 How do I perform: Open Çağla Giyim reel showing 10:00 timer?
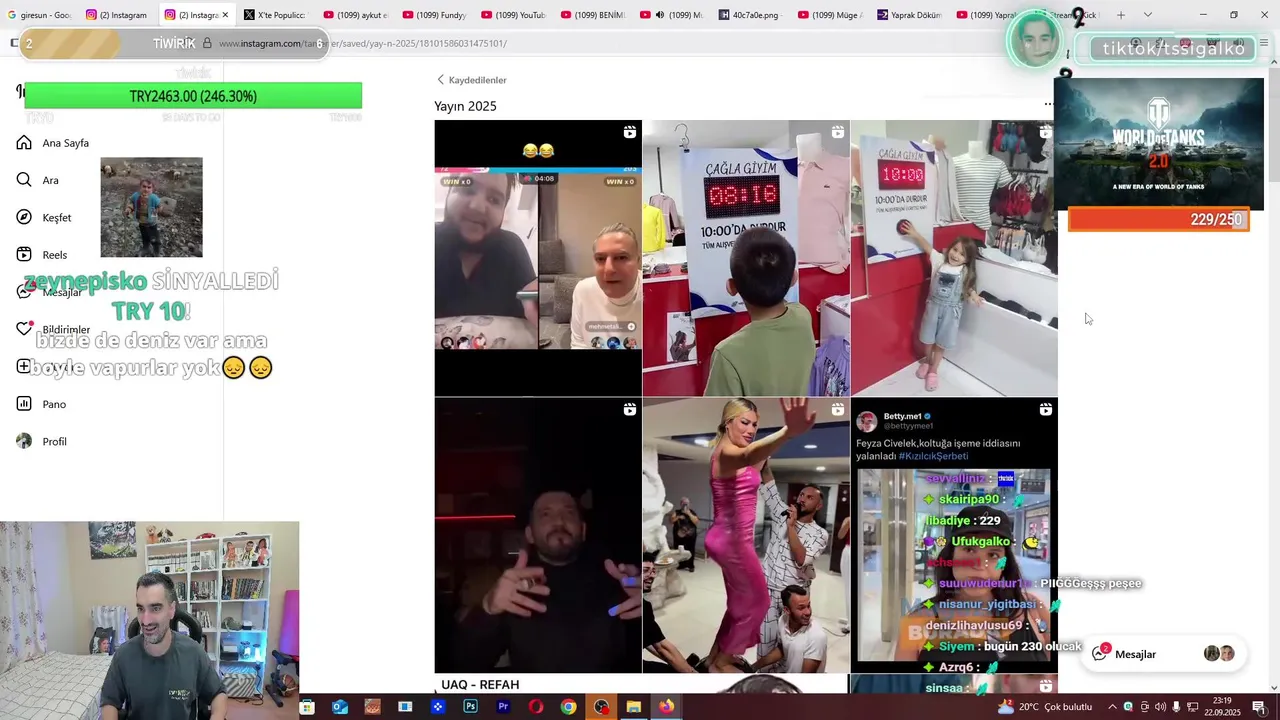point(954,258)
